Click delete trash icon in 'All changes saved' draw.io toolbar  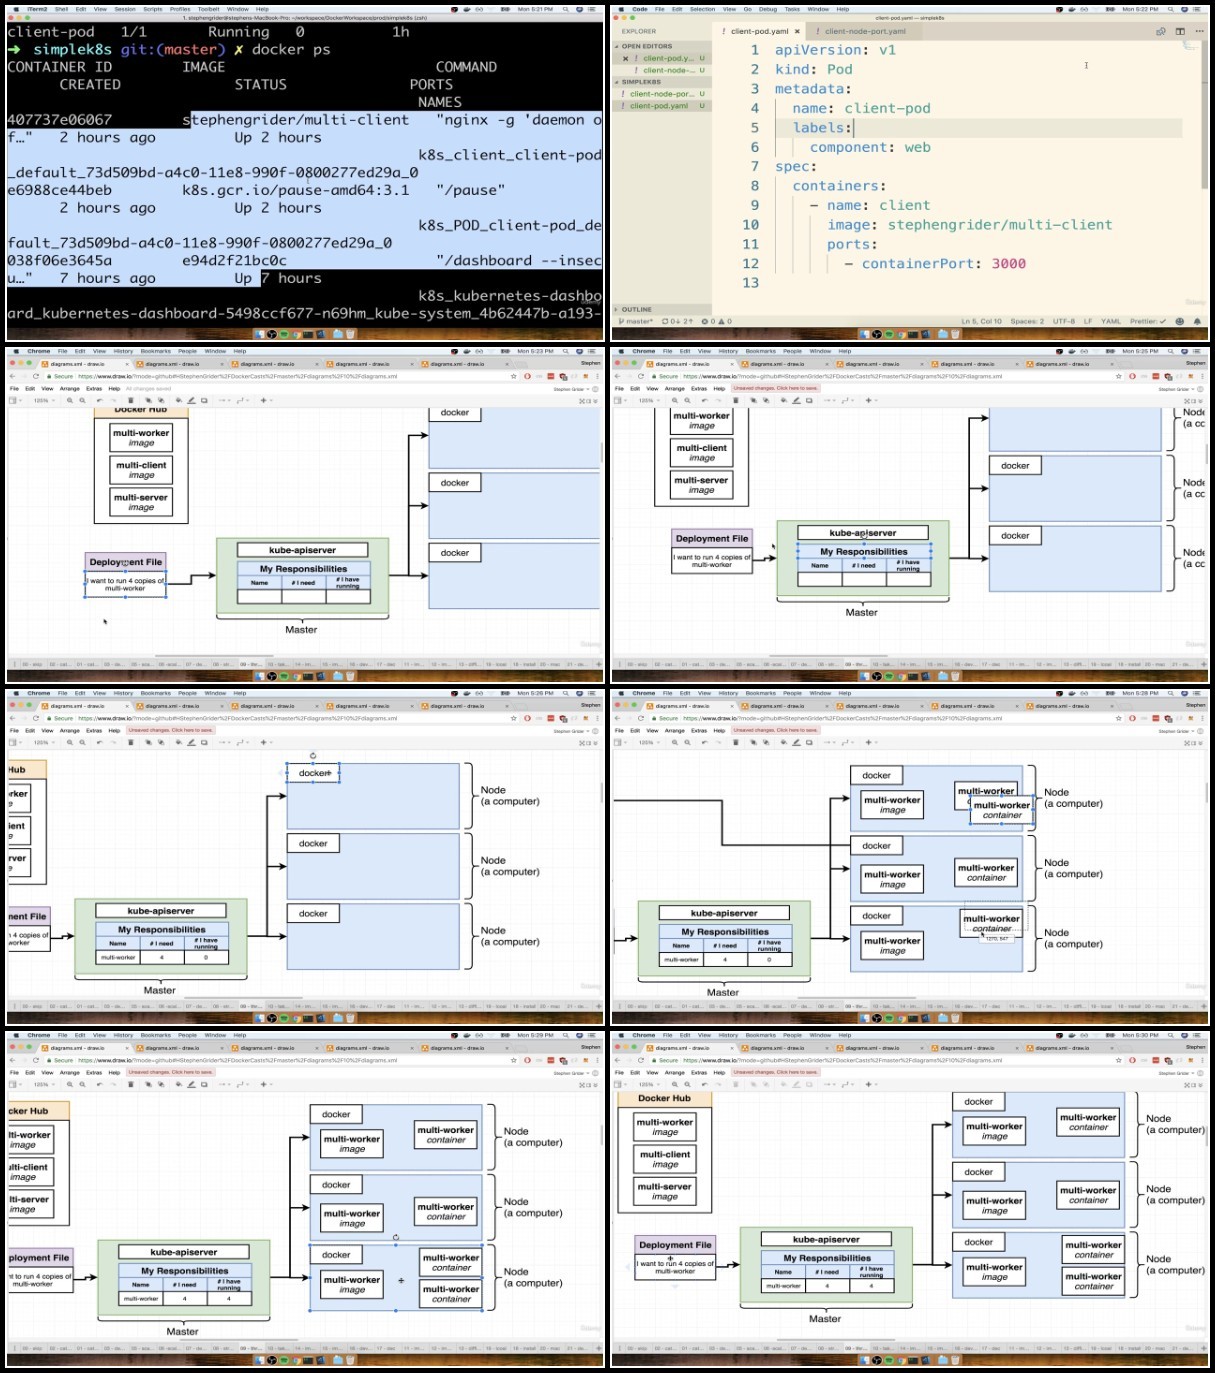click(131, 400)
